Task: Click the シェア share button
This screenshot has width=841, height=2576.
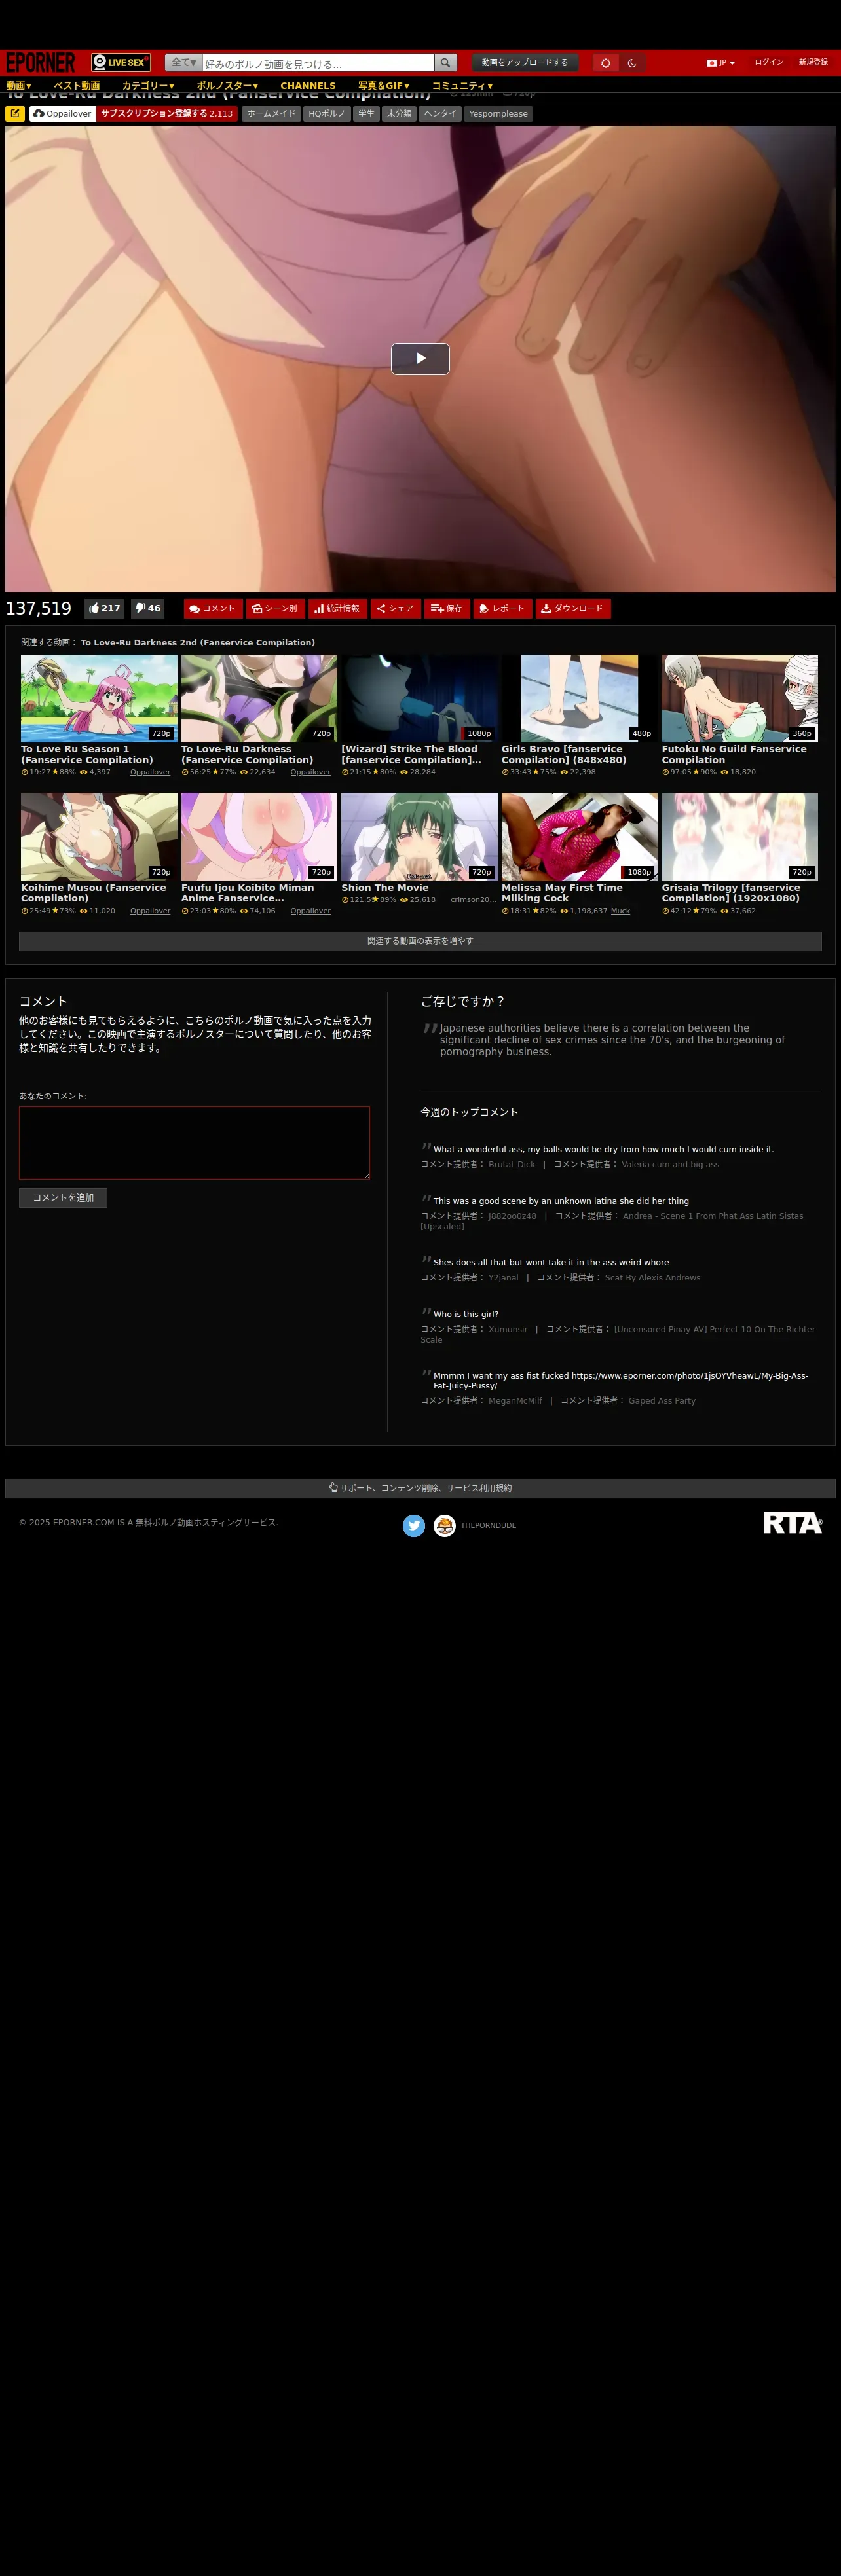Action: coord(395,608)
